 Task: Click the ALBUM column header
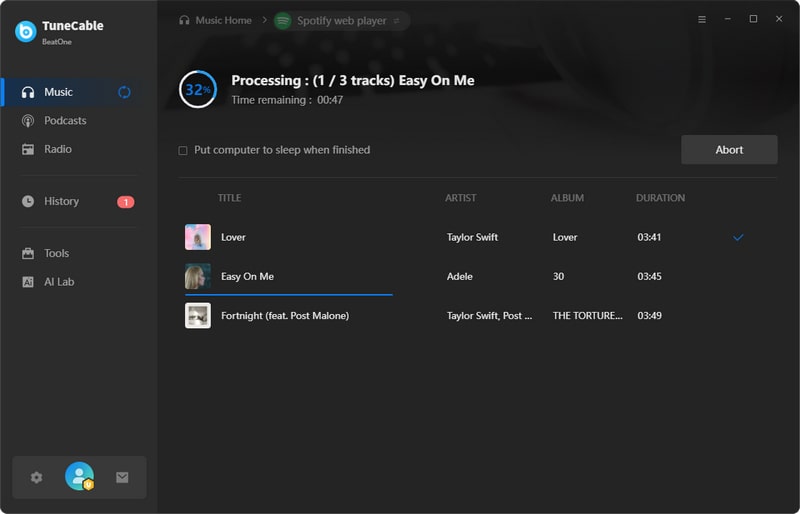(567, 198)
